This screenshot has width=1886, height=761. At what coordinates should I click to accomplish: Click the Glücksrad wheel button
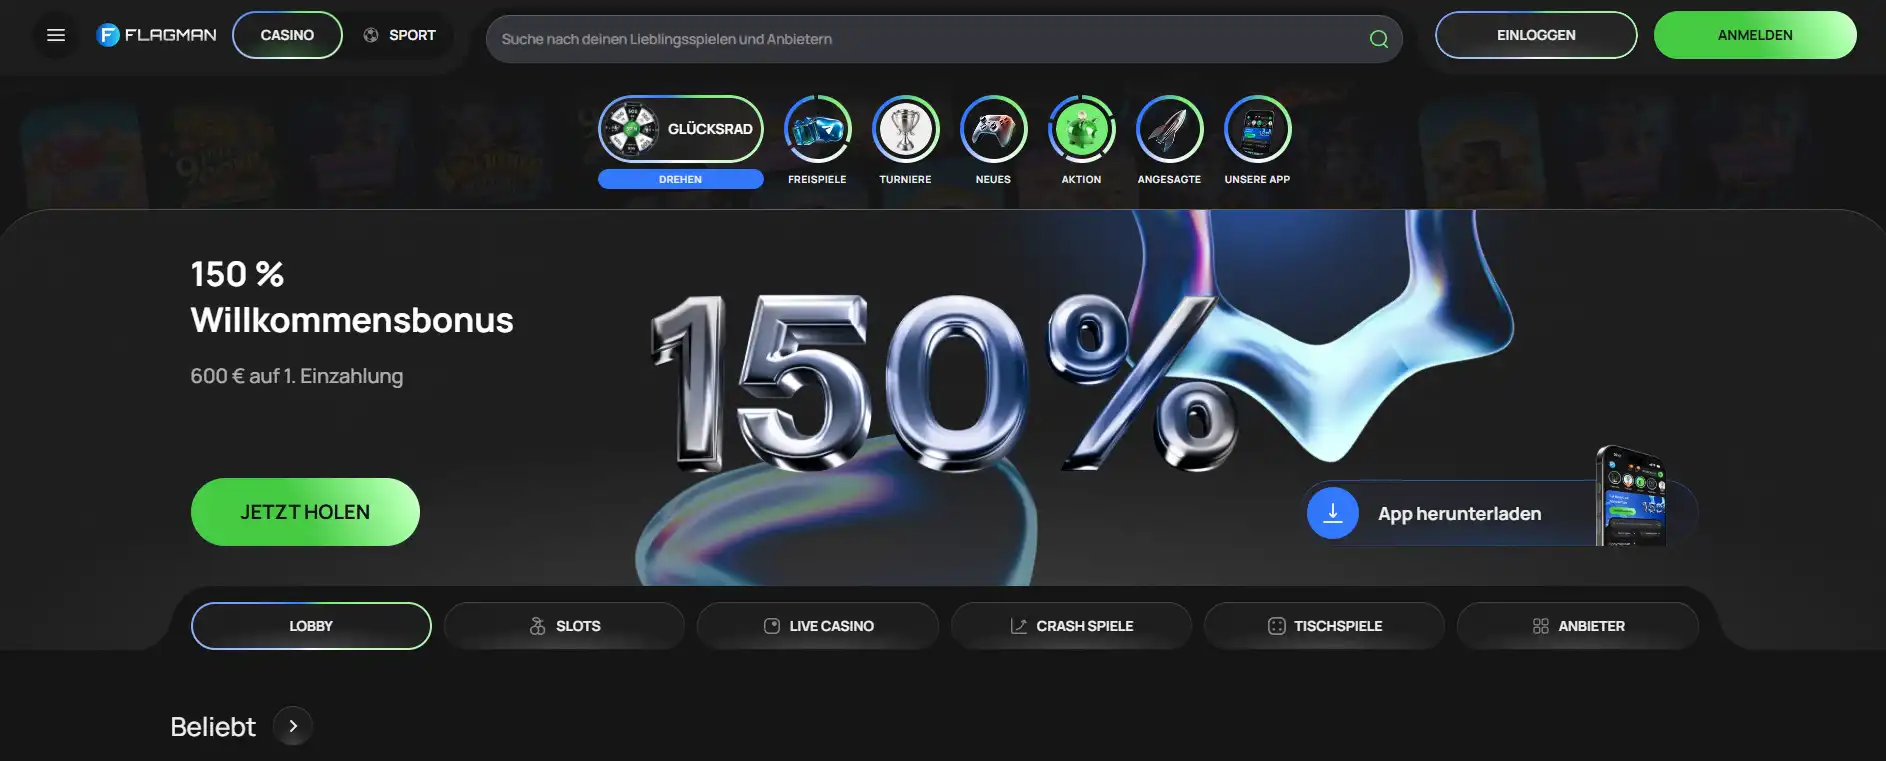click(x=680, y=129)
